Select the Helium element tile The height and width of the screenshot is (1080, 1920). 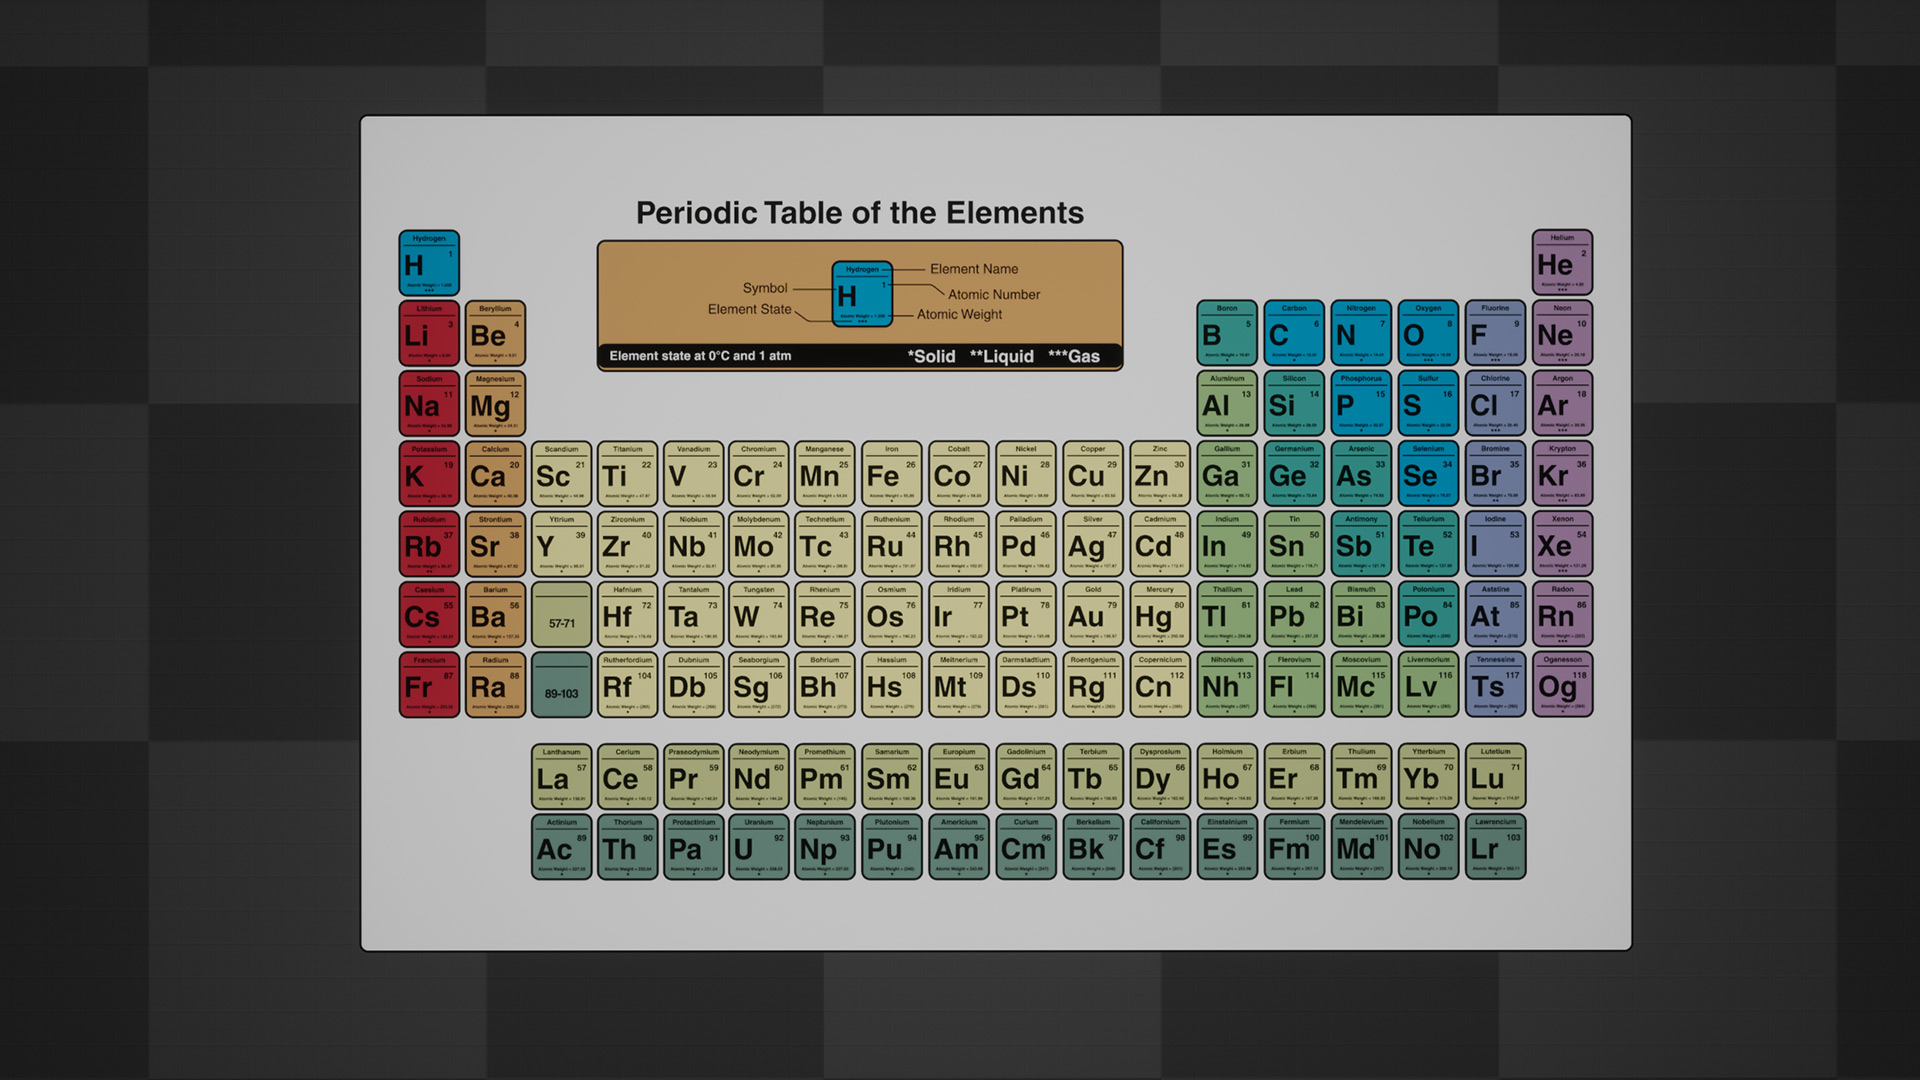[x=1562, y=263]
